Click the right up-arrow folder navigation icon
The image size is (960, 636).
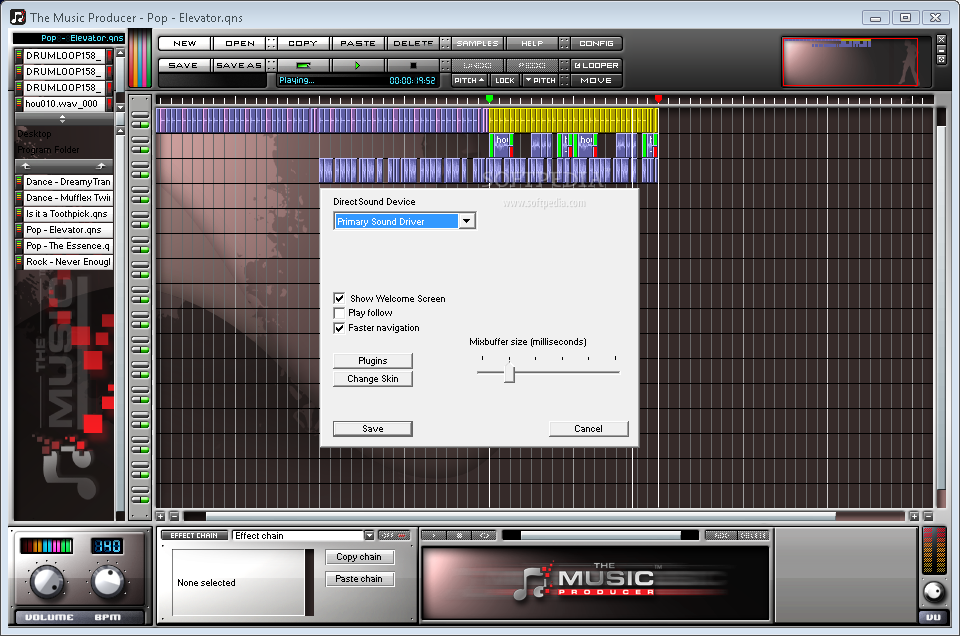pyautogui.click(x=101, y=166)
